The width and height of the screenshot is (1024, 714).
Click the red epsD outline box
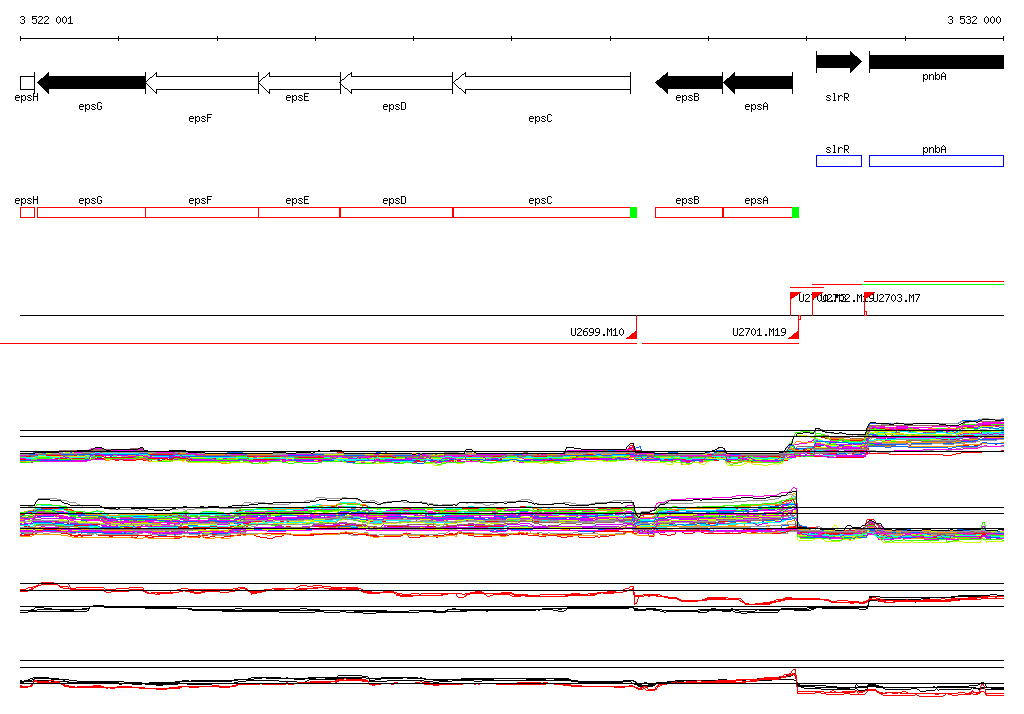tap(396, 212)
